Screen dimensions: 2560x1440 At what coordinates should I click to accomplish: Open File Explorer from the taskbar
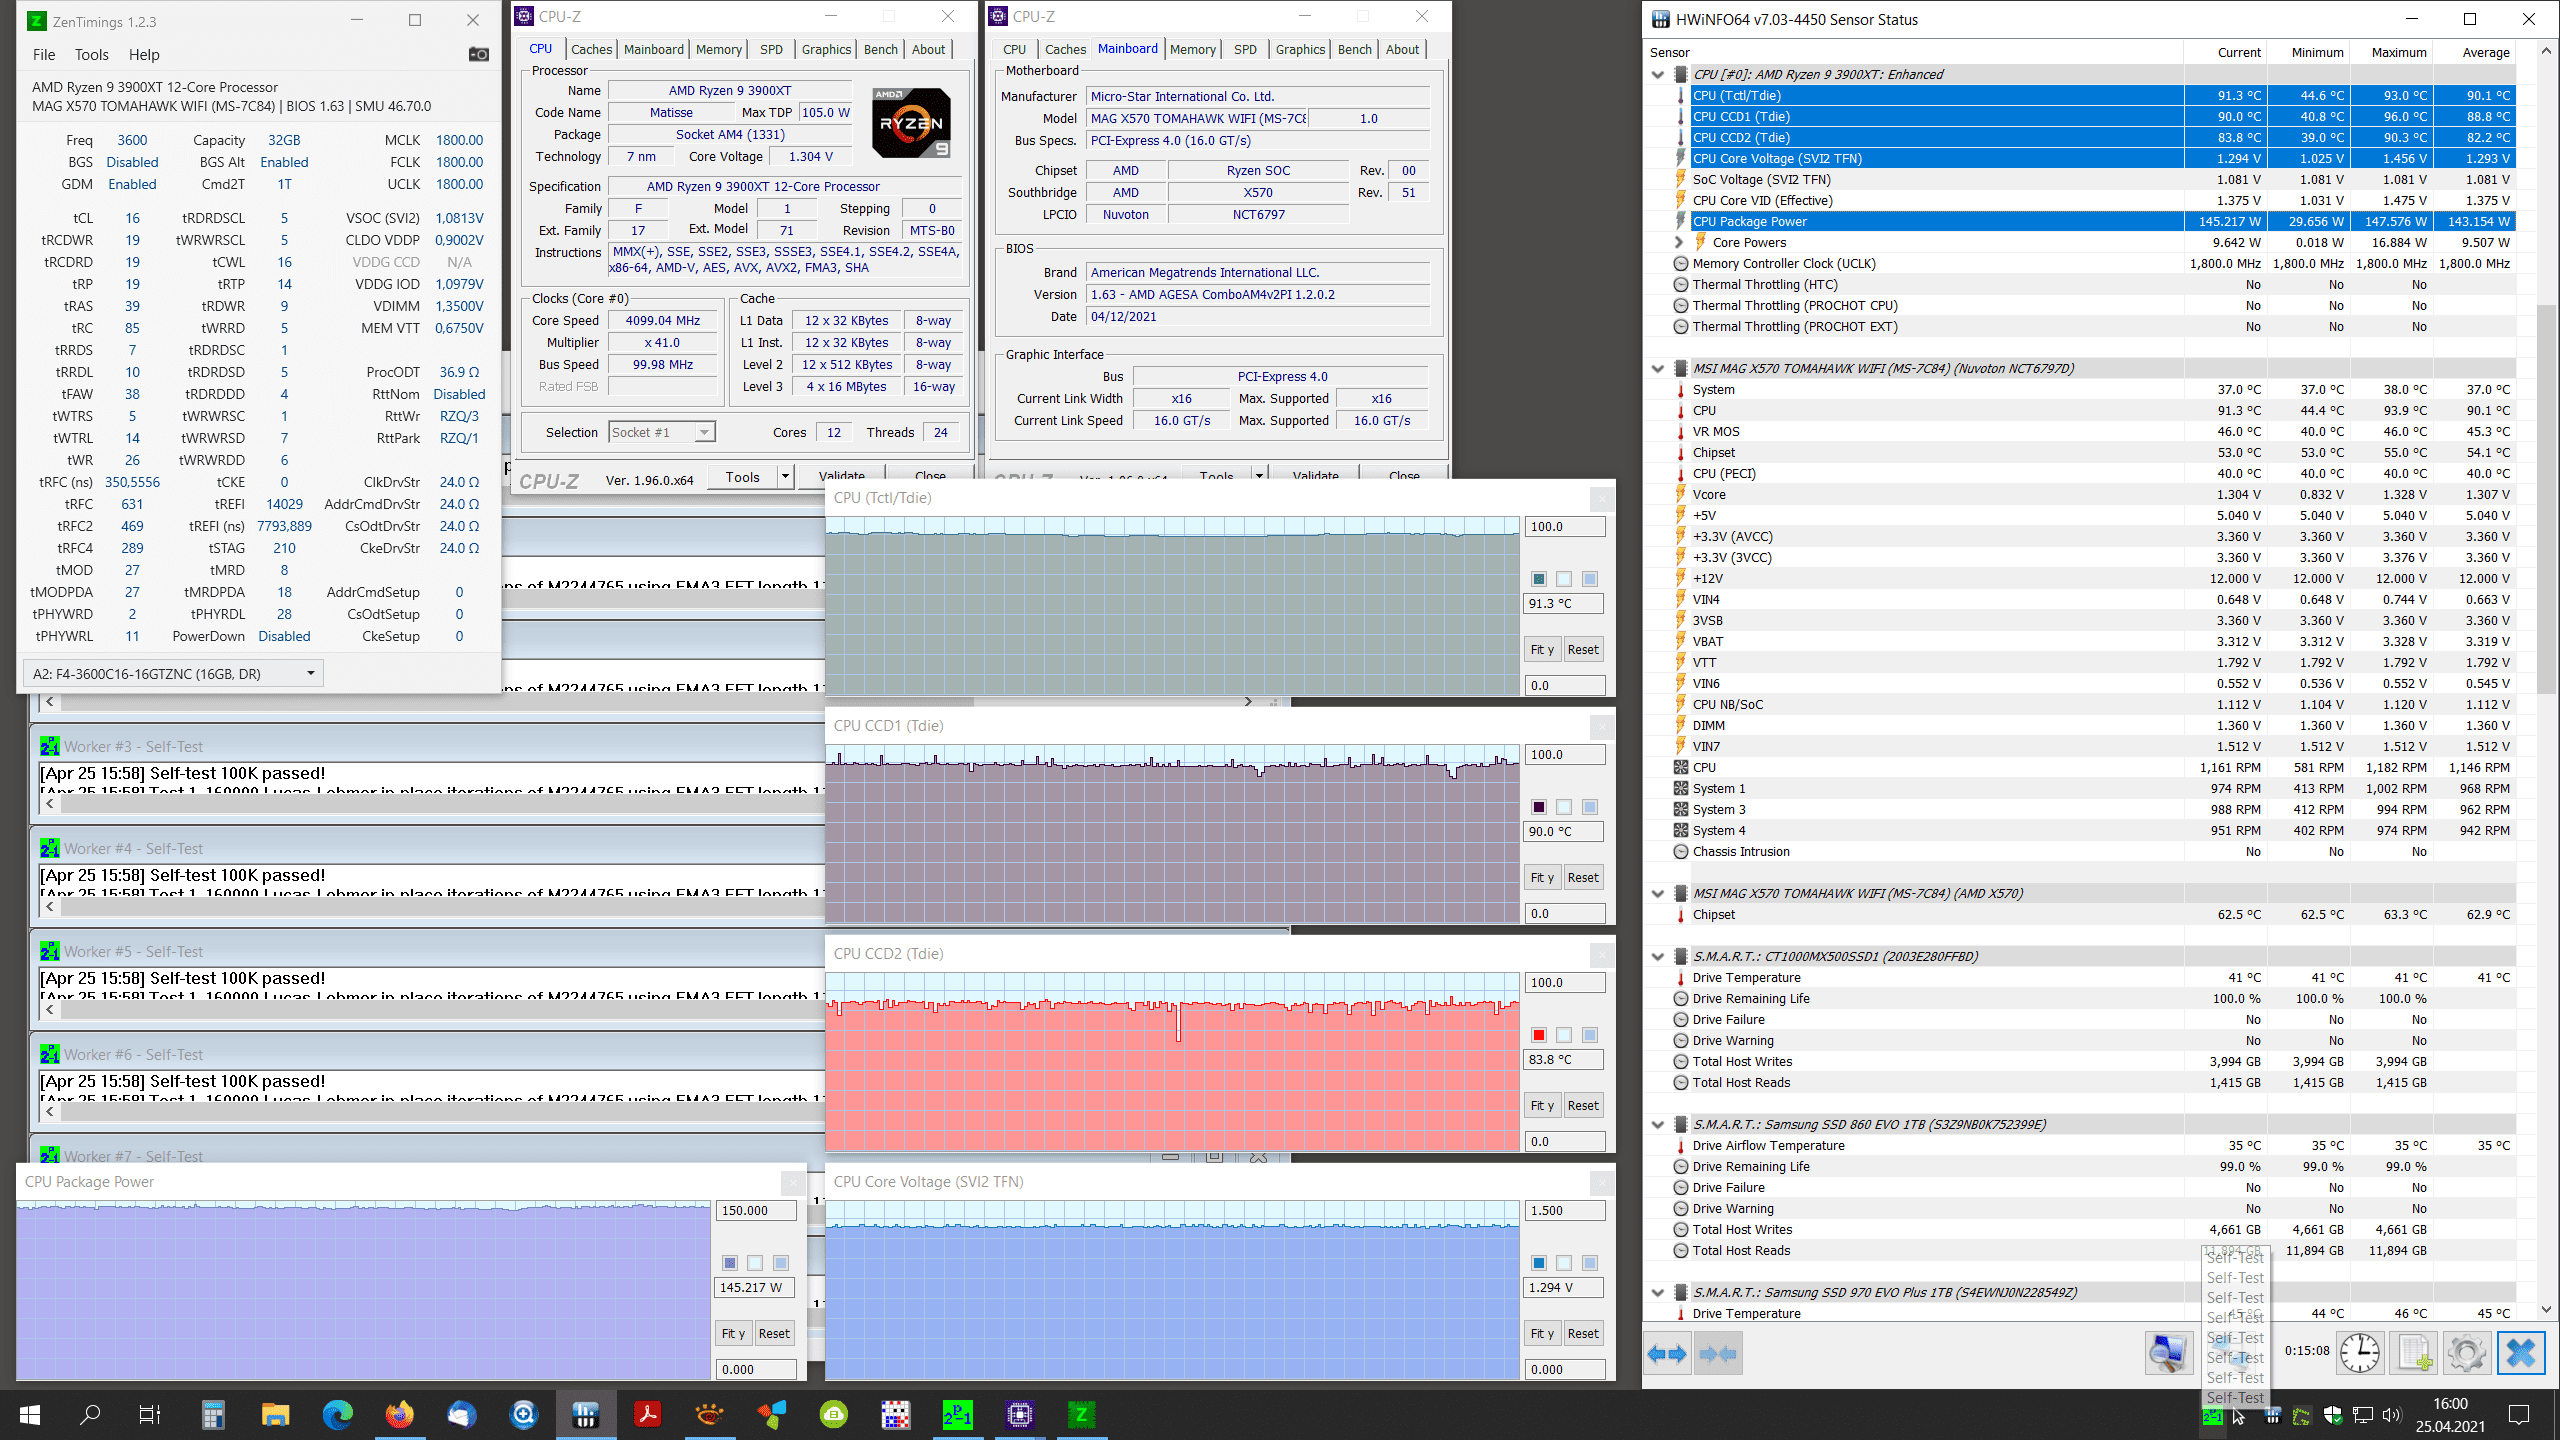[x=275, y=1414]
